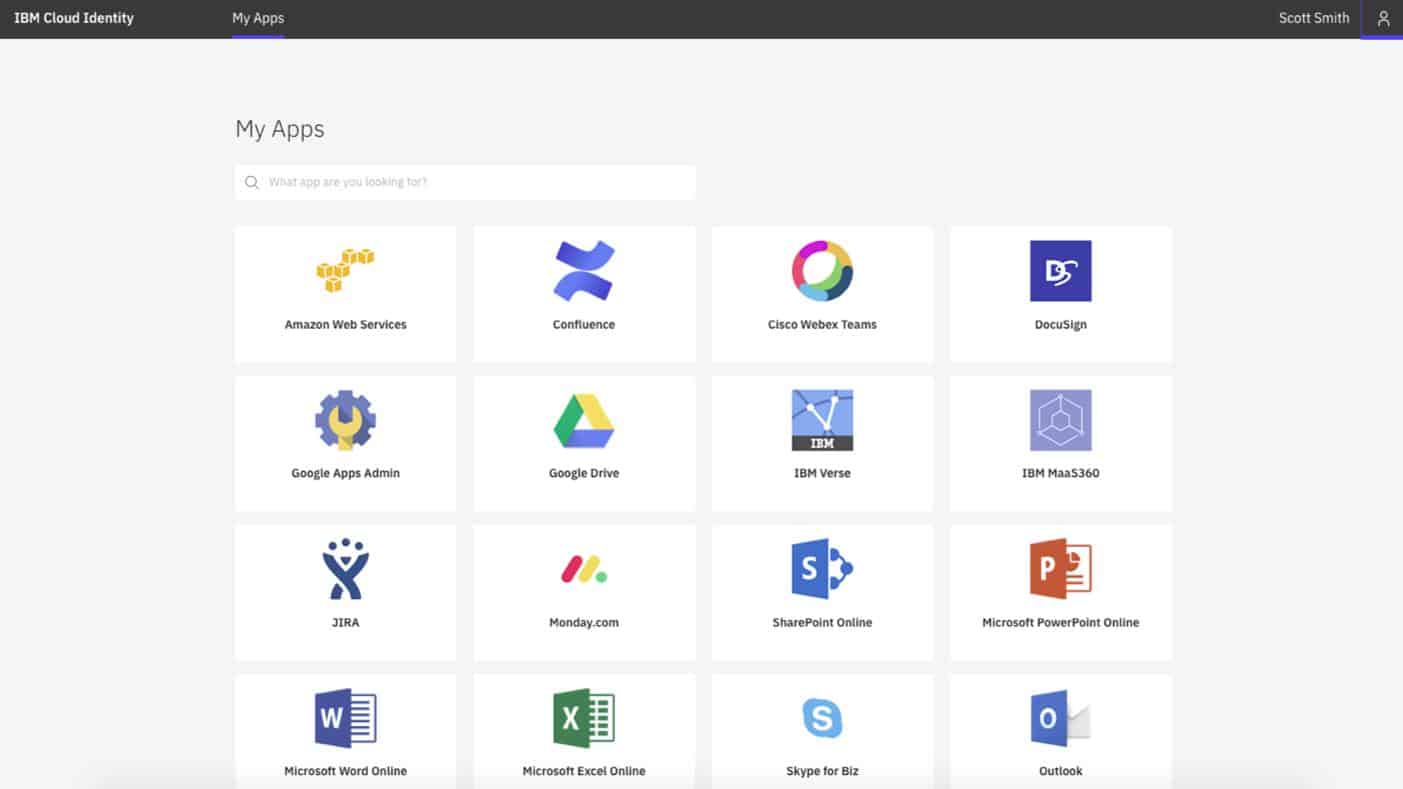Select the Confluence label text
The width and height of the screenshot is (1403, 789).
point(584,325)
